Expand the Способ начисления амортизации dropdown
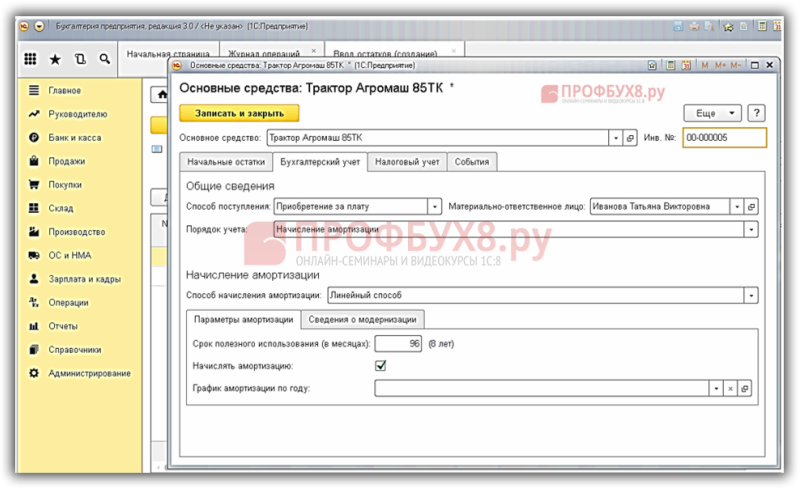Screen dimensions: 800x489 click(751, 296)
